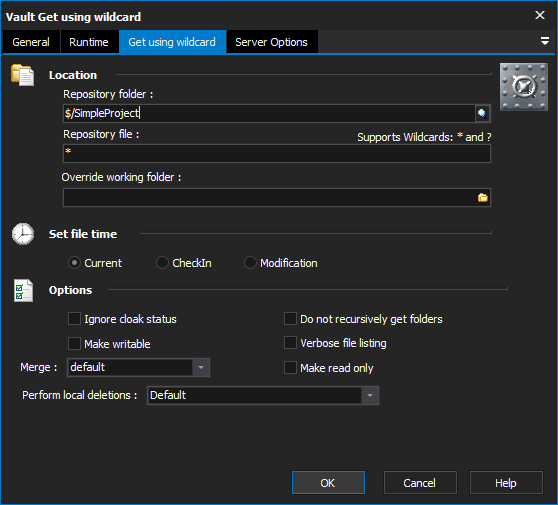Click the Options checklist icon

pyautogui.click(x=23, y=290)
